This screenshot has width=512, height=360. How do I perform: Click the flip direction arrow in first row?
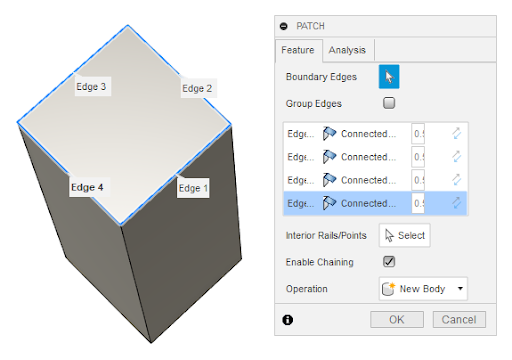(x=456, y=134)
